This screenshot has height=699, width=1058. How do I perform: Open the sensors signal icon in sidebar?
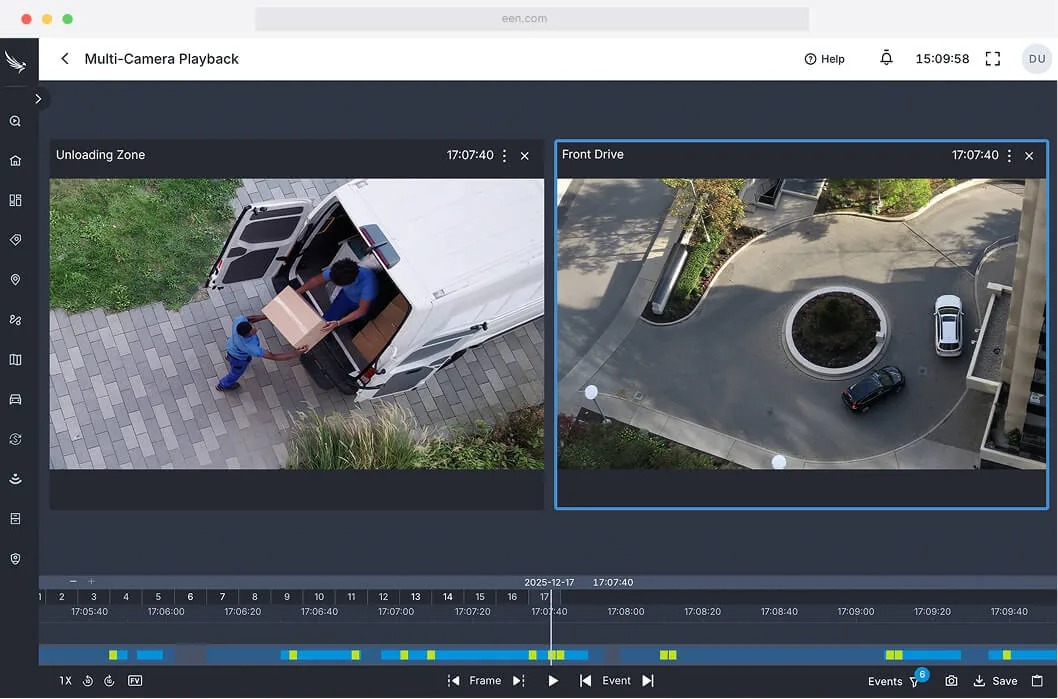click(x=16, y=479)
